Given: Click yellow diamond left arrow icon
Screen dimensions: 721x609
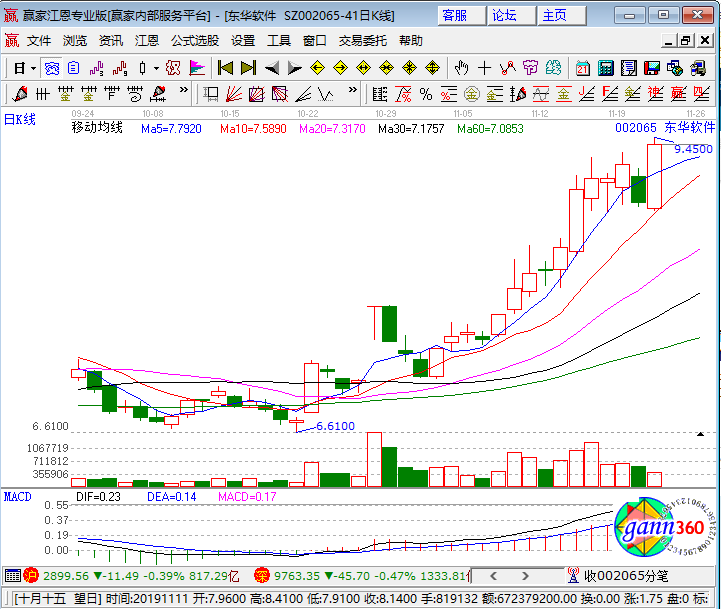Looking at the screenshot, I should (x=317, y=69).
